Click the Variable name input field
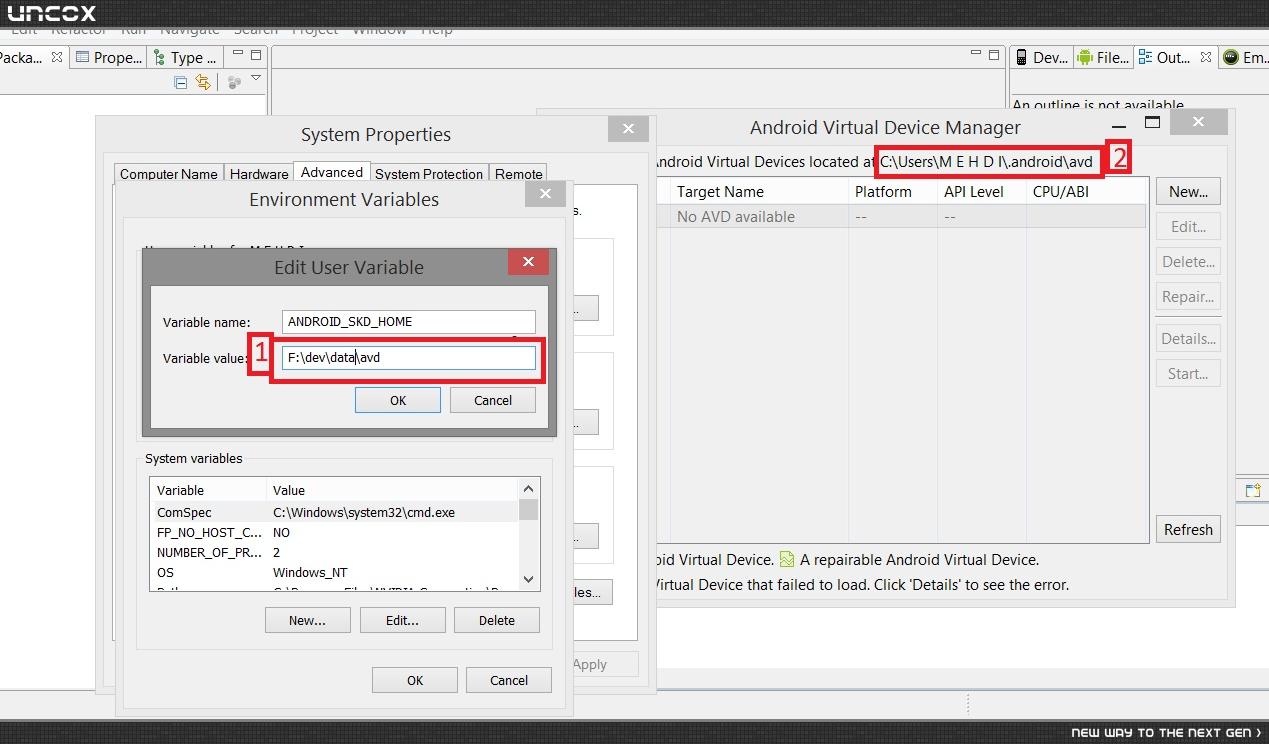 click(408, 321)
